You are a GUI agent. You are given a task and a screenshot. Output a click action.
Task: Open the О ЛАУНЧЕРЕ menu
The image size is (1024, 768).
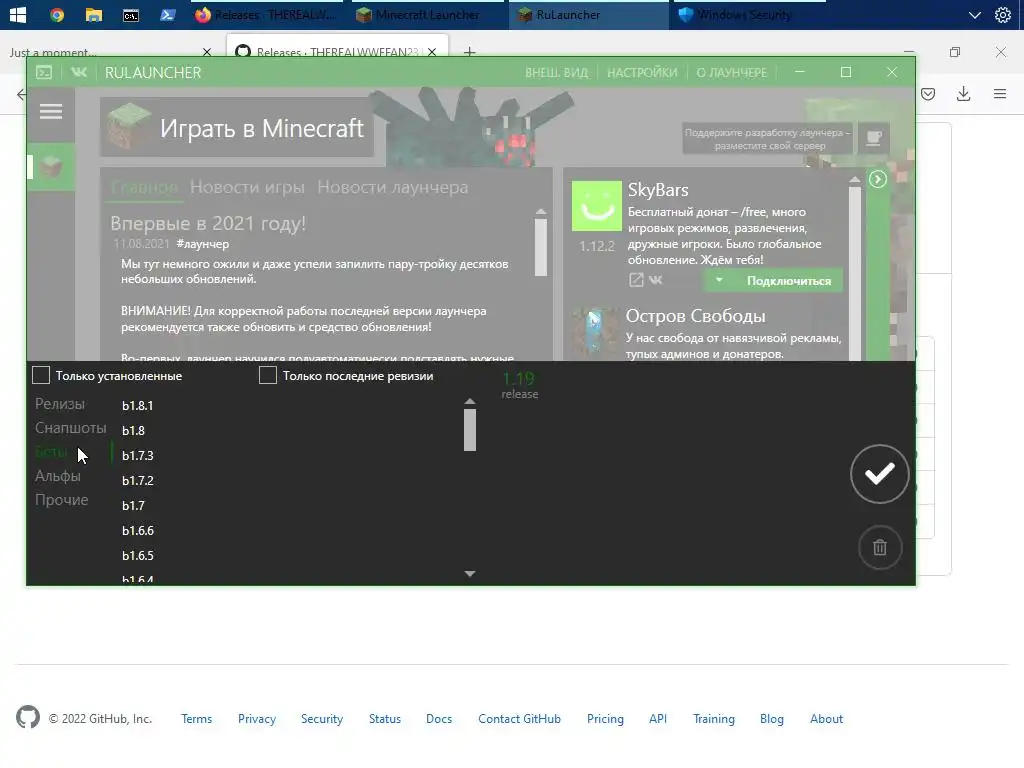[x=731, y=72]
